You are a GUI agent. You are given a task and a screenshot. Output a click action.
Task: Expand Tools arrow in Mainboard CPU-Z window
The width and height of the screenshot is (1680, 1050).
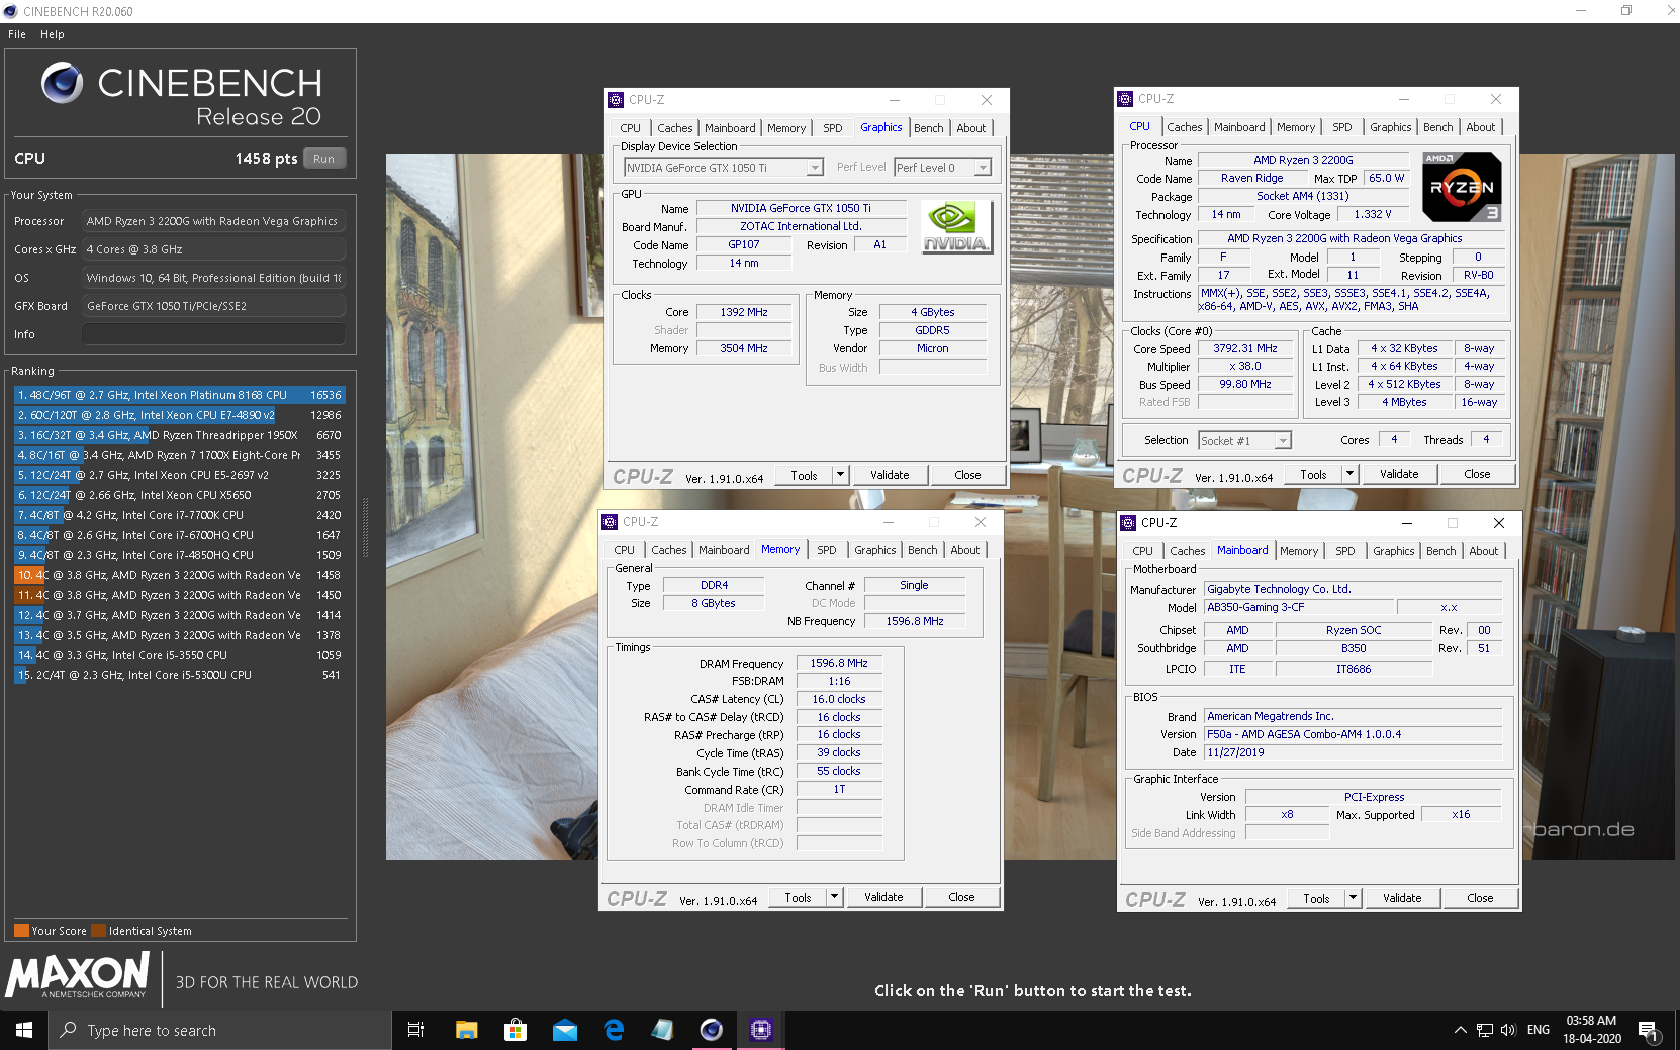point(1353,898)
